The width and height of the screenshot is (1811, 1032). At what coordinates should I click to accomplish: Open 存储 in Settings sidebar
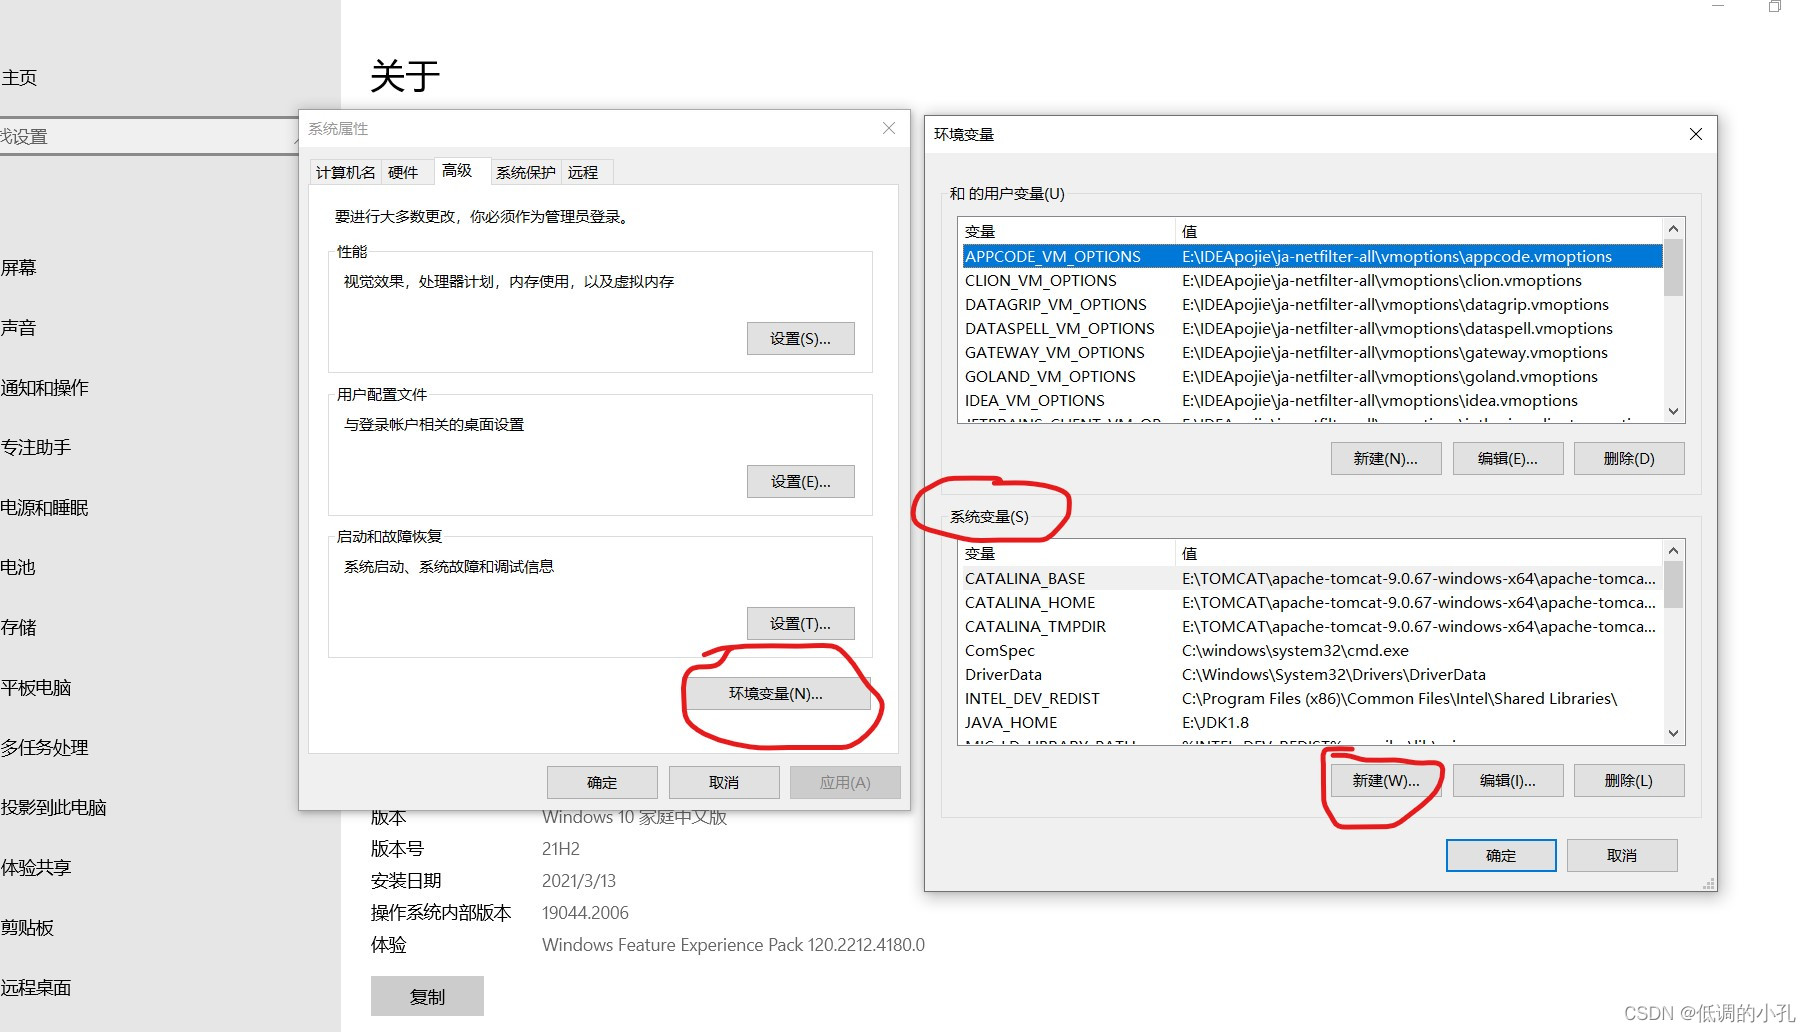(x=18, y=627)
